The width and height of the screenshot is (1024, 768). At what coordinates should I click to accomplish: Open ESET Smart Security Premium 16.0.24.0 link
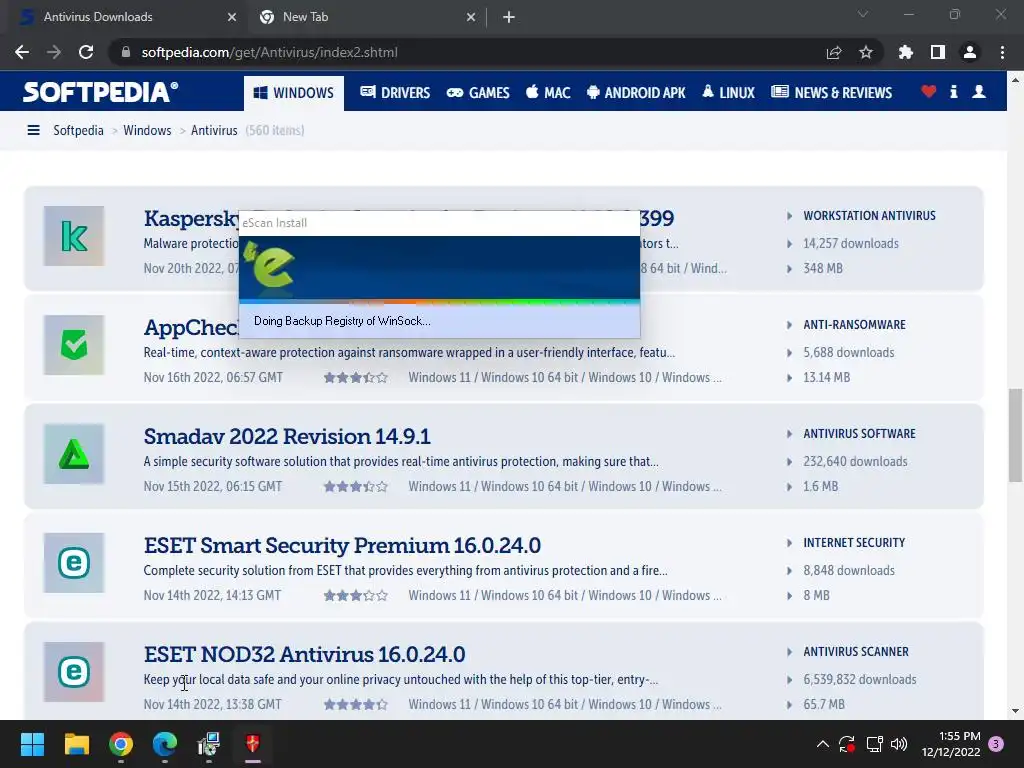tap(342, 545)
